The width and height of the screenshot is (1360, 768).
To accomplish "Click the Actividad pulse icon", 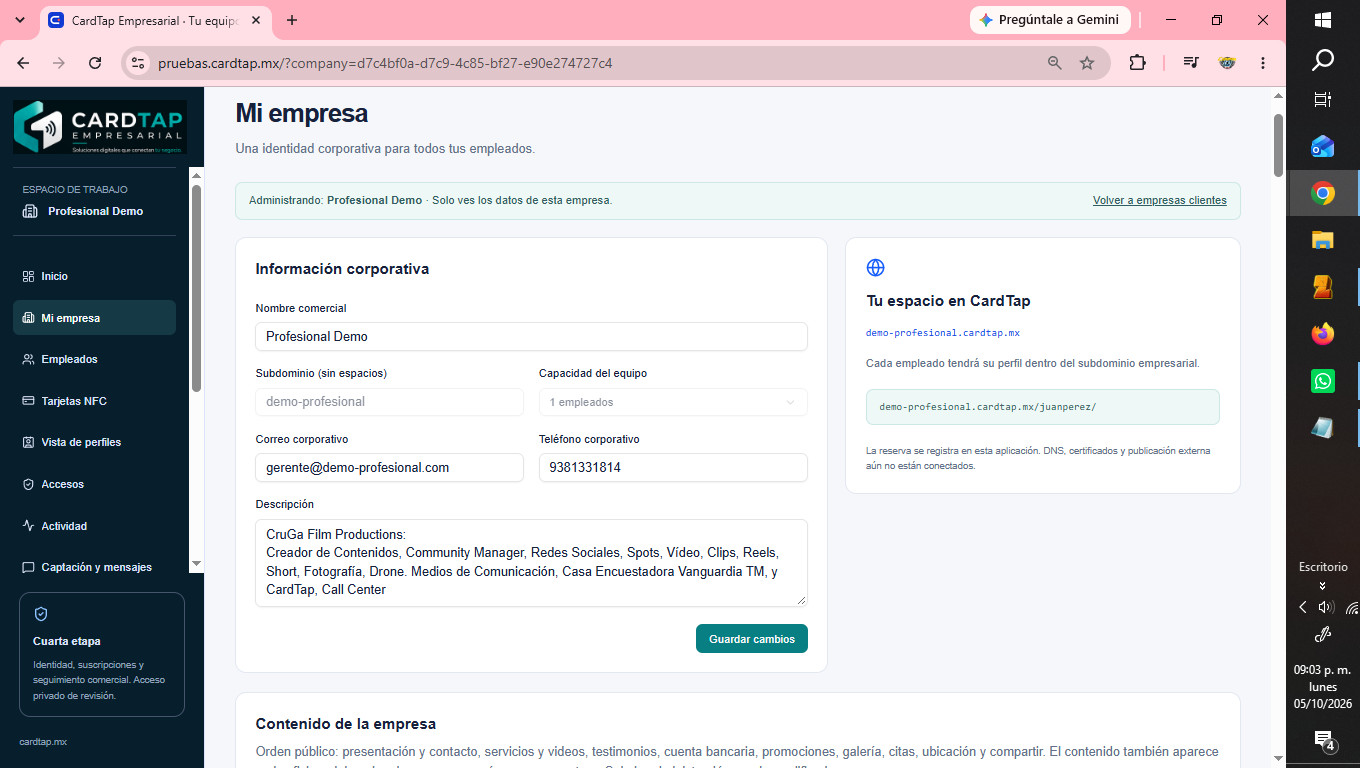I will pos(28,526).
